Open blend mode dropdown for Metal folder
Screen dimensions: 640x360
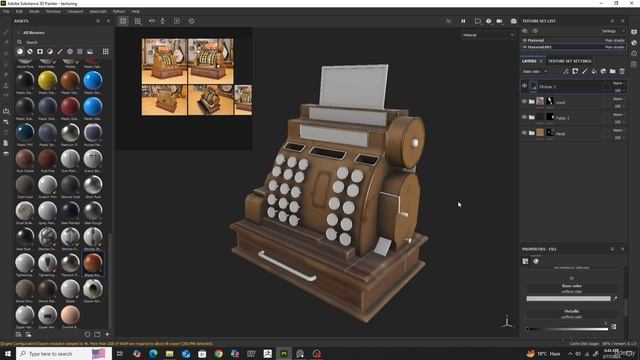pos(618,130)
